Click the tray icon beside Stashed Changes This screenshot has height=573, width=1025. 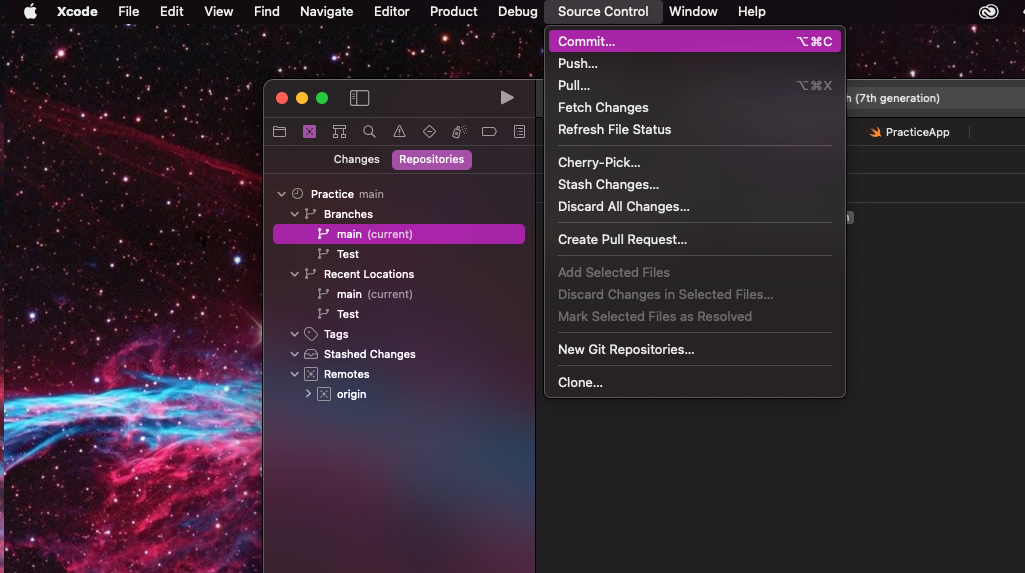coord(311,354)
